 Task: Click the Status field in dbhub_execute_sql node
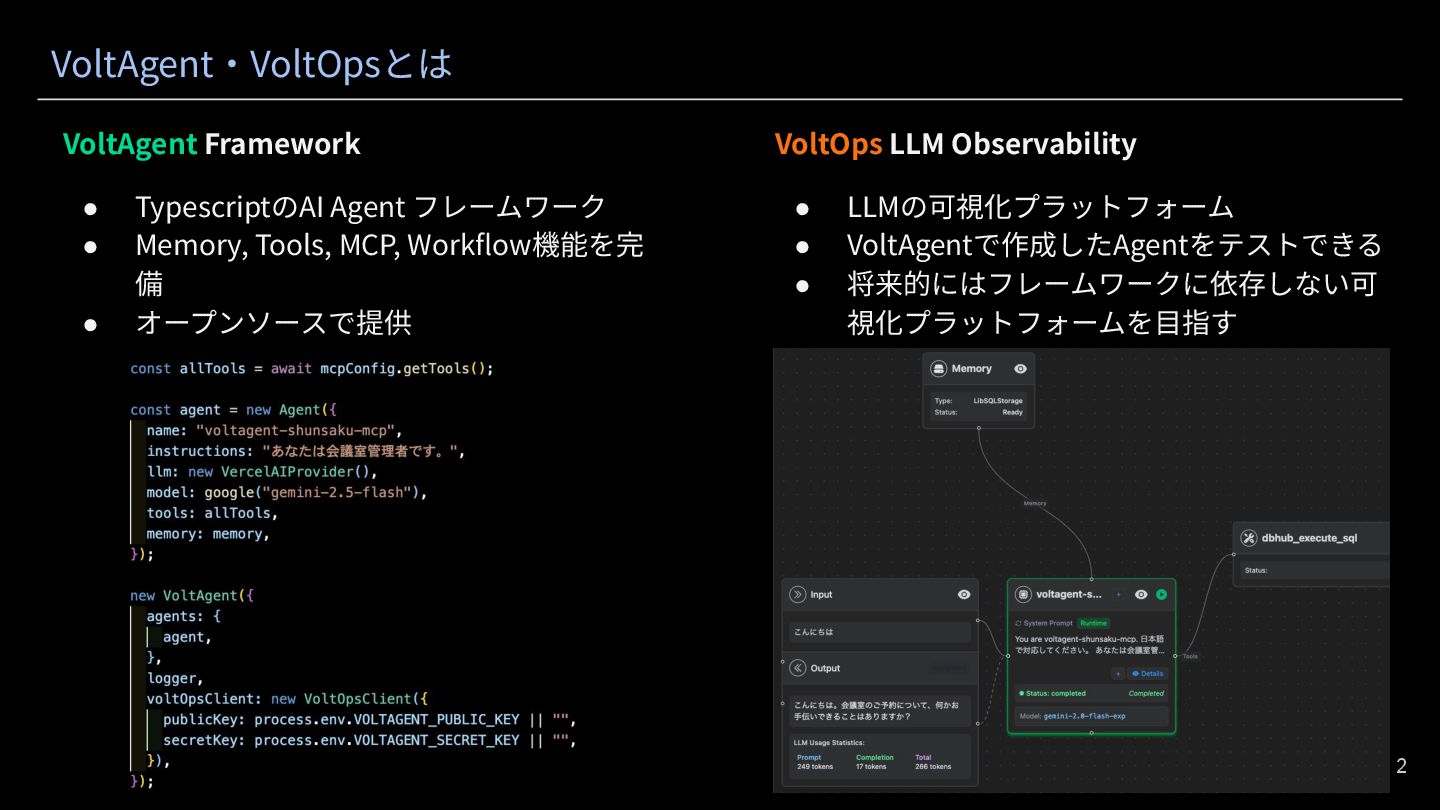pos(1314,571)
